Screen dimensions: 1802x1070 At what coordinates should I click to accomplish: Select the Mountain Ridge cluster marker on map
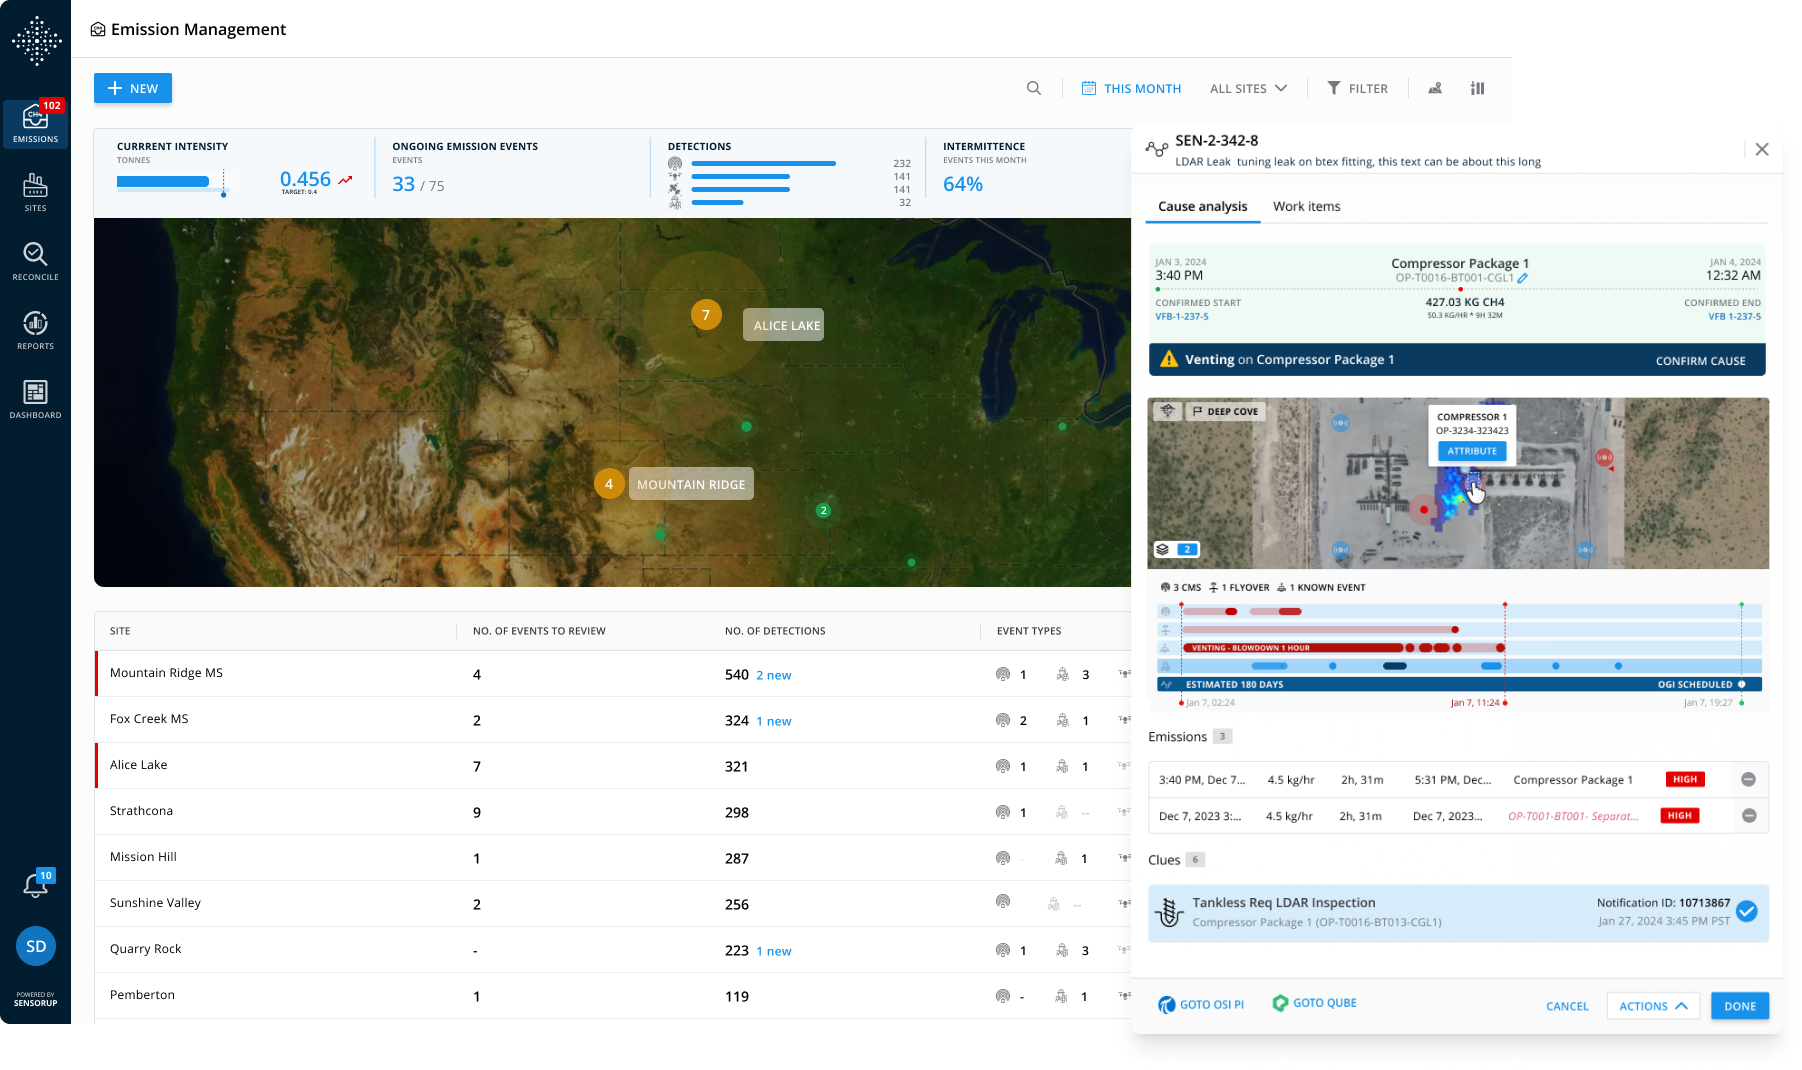(609, 484)
